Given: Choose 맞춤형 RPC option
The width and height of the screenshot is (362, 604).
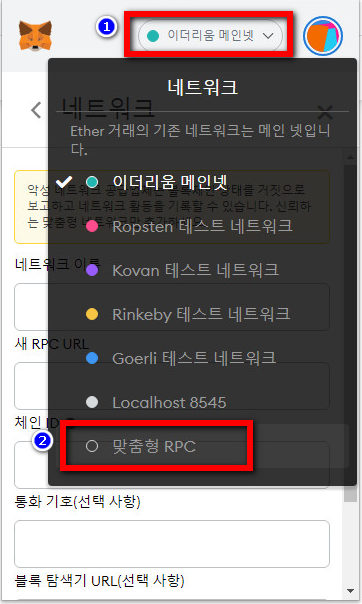Looking at the screenshot, I should (x=202, y=446).
